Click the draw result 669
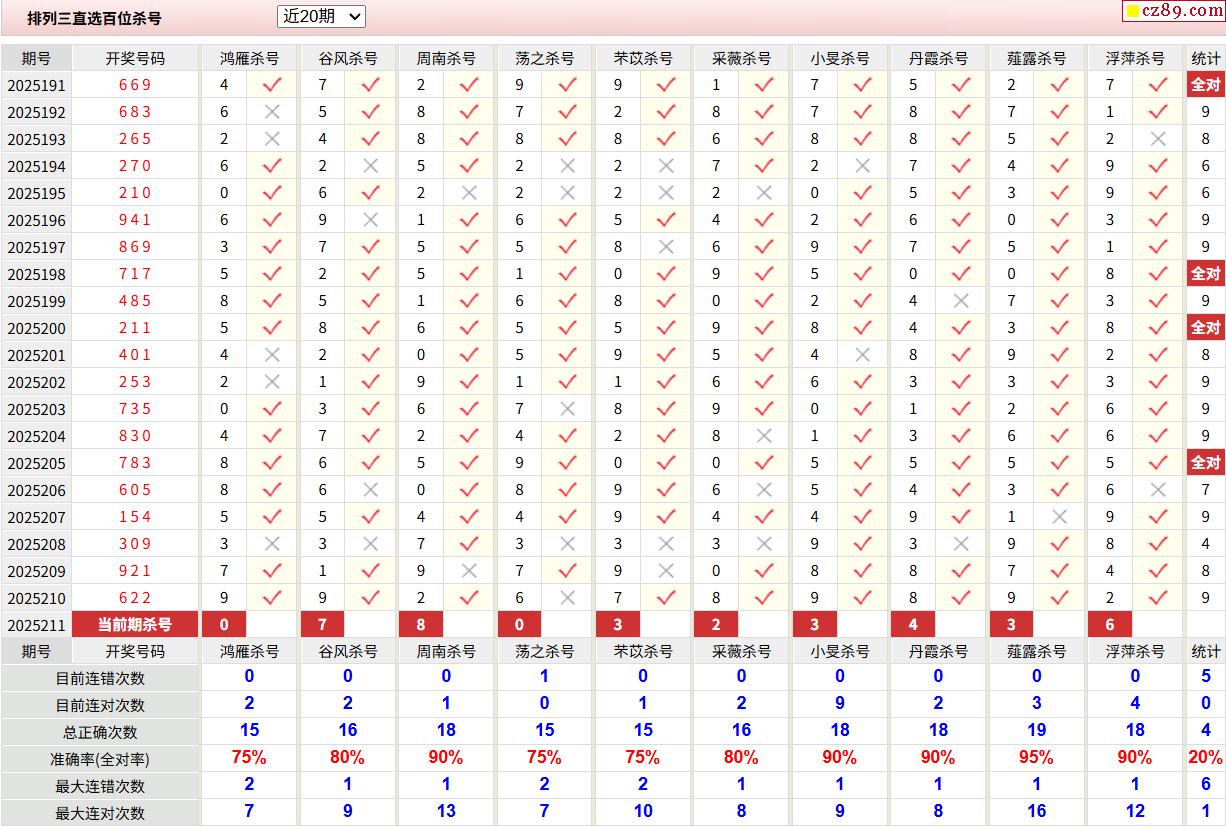 click(x=135, y=86)
